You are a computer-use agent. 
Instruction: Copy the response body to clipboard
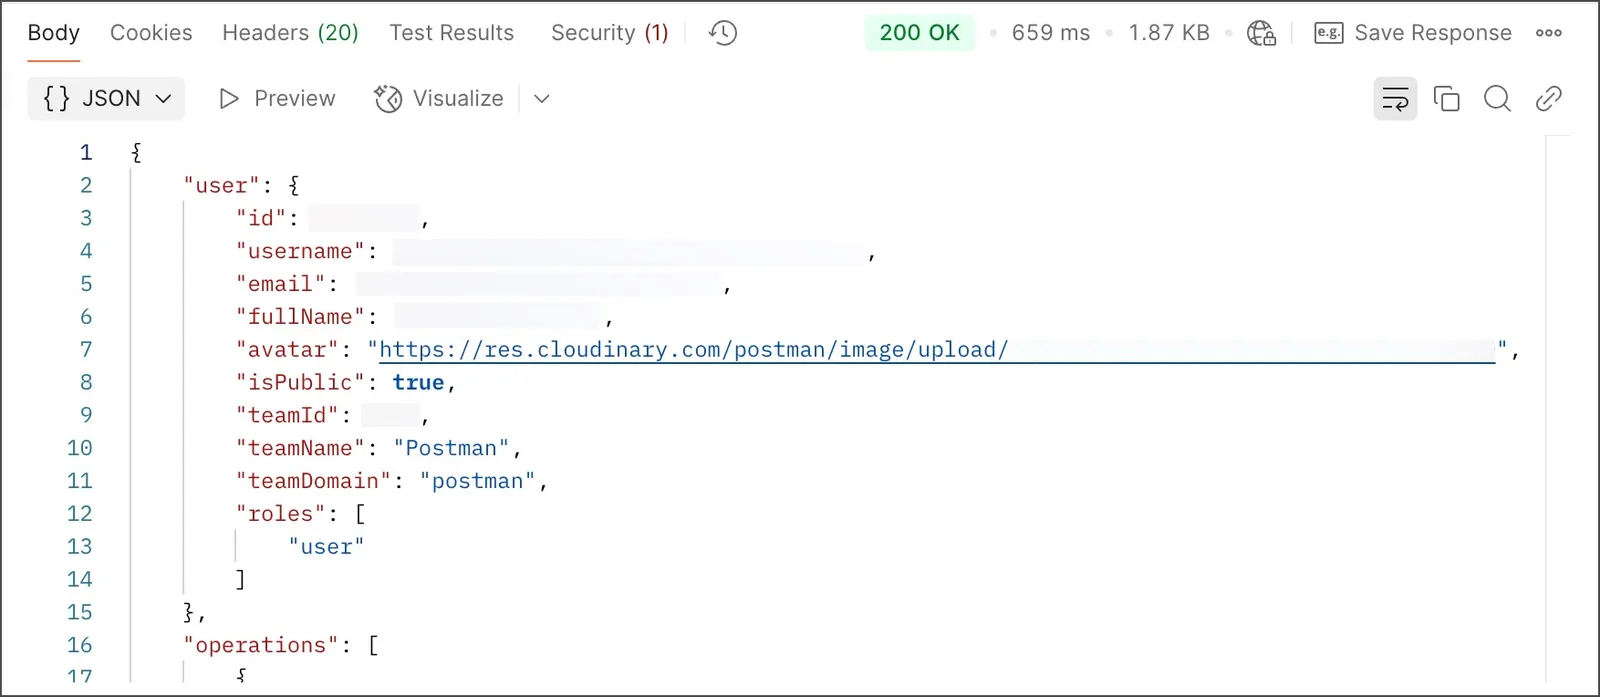pos(1446,98)
